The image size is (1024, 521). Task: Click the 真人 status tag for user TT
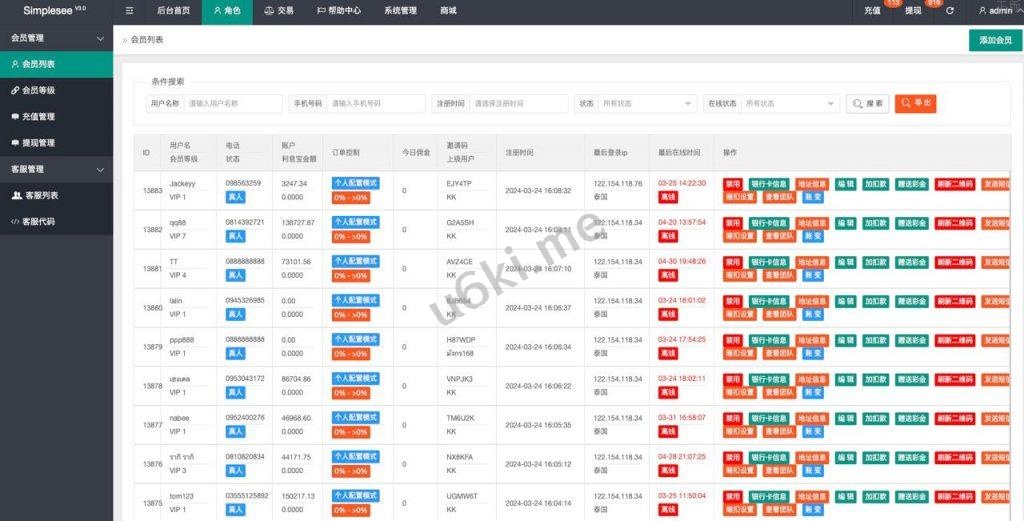(235, 275)
